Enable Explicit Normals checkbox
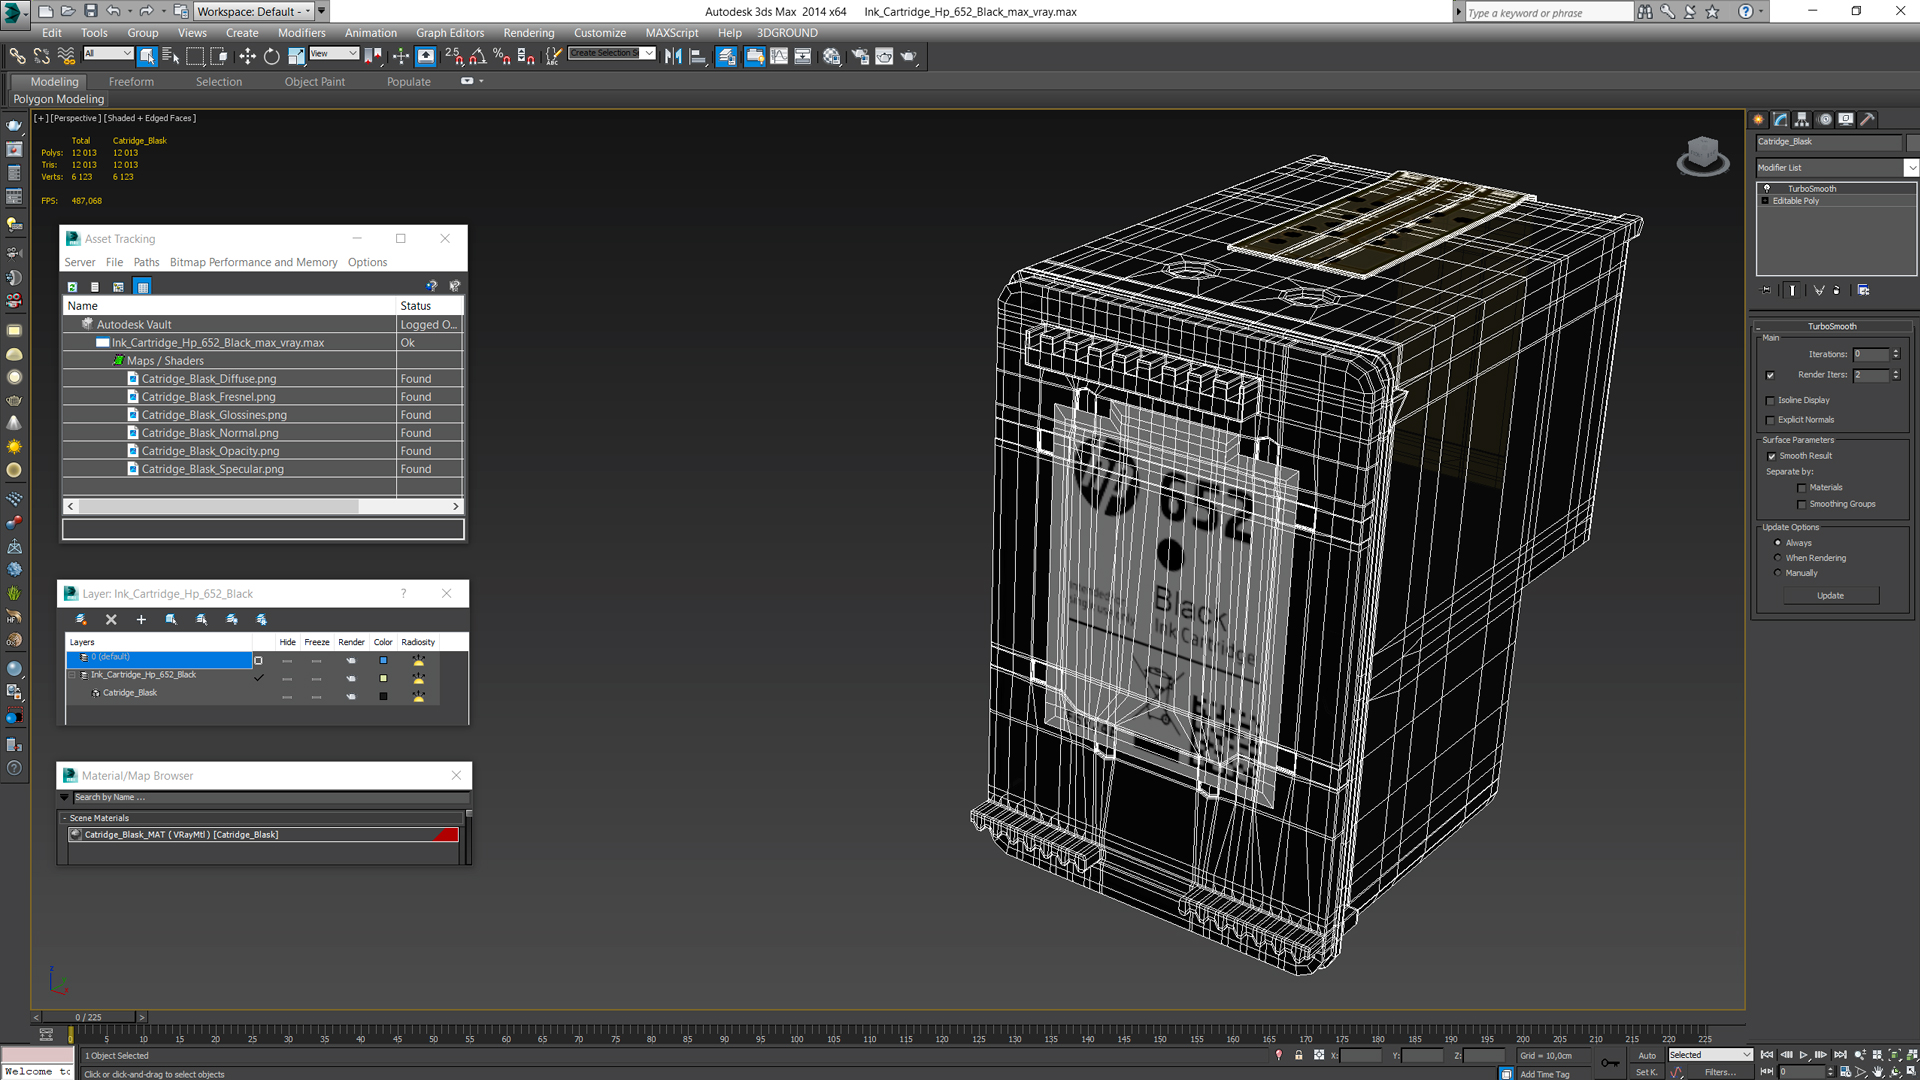The width and height of the screenshot is (1920, 1080). coord(1770,420)
